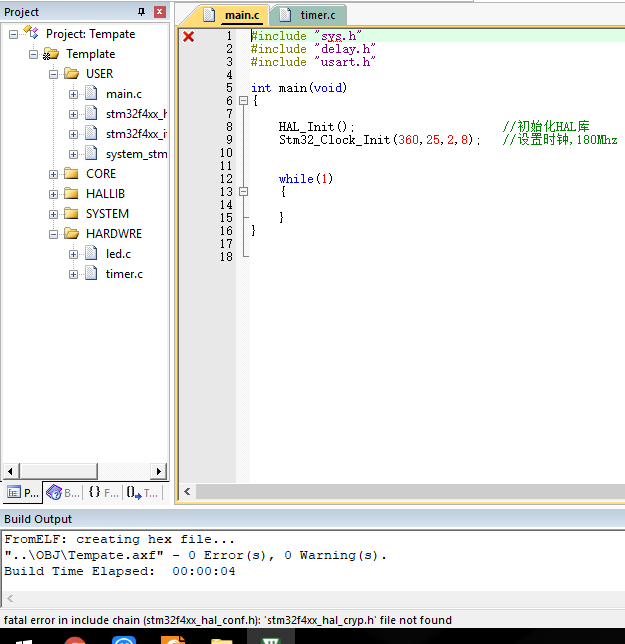Click the while(1) statement on line 12

tap(306, 179)
